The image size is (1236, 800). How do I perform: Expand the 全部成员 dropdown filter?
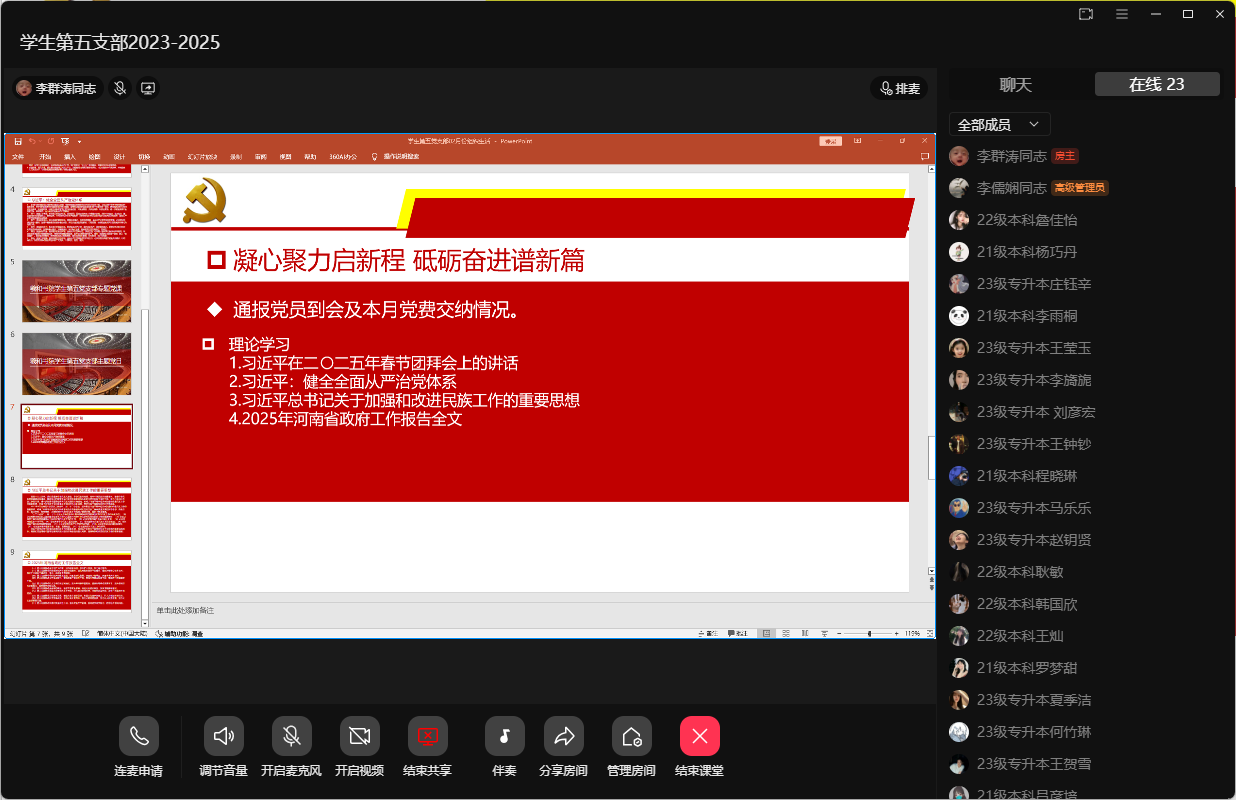pos(999,124)
